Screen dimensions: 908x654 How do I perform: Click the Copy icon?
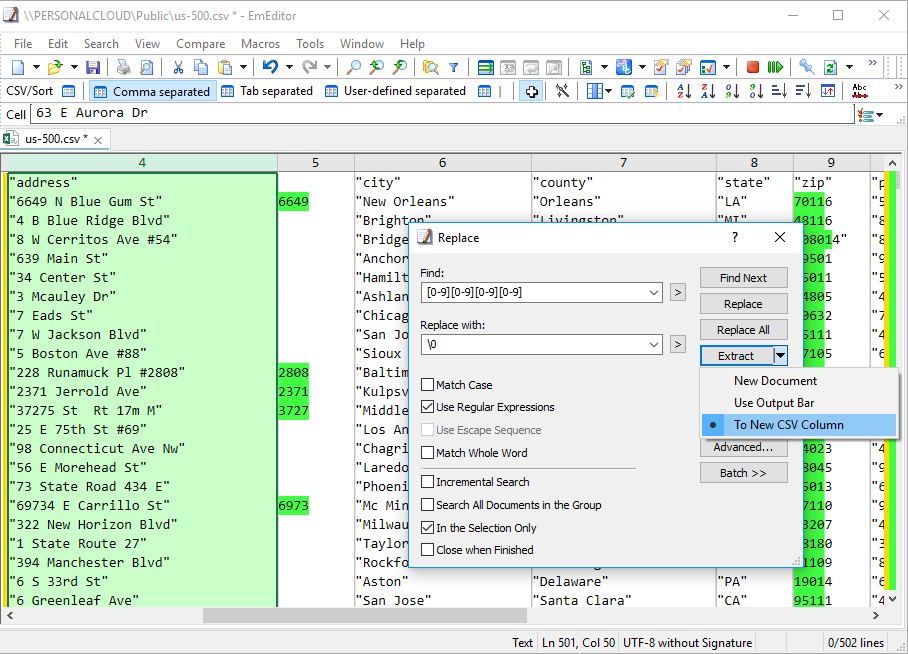coord(201,67)
